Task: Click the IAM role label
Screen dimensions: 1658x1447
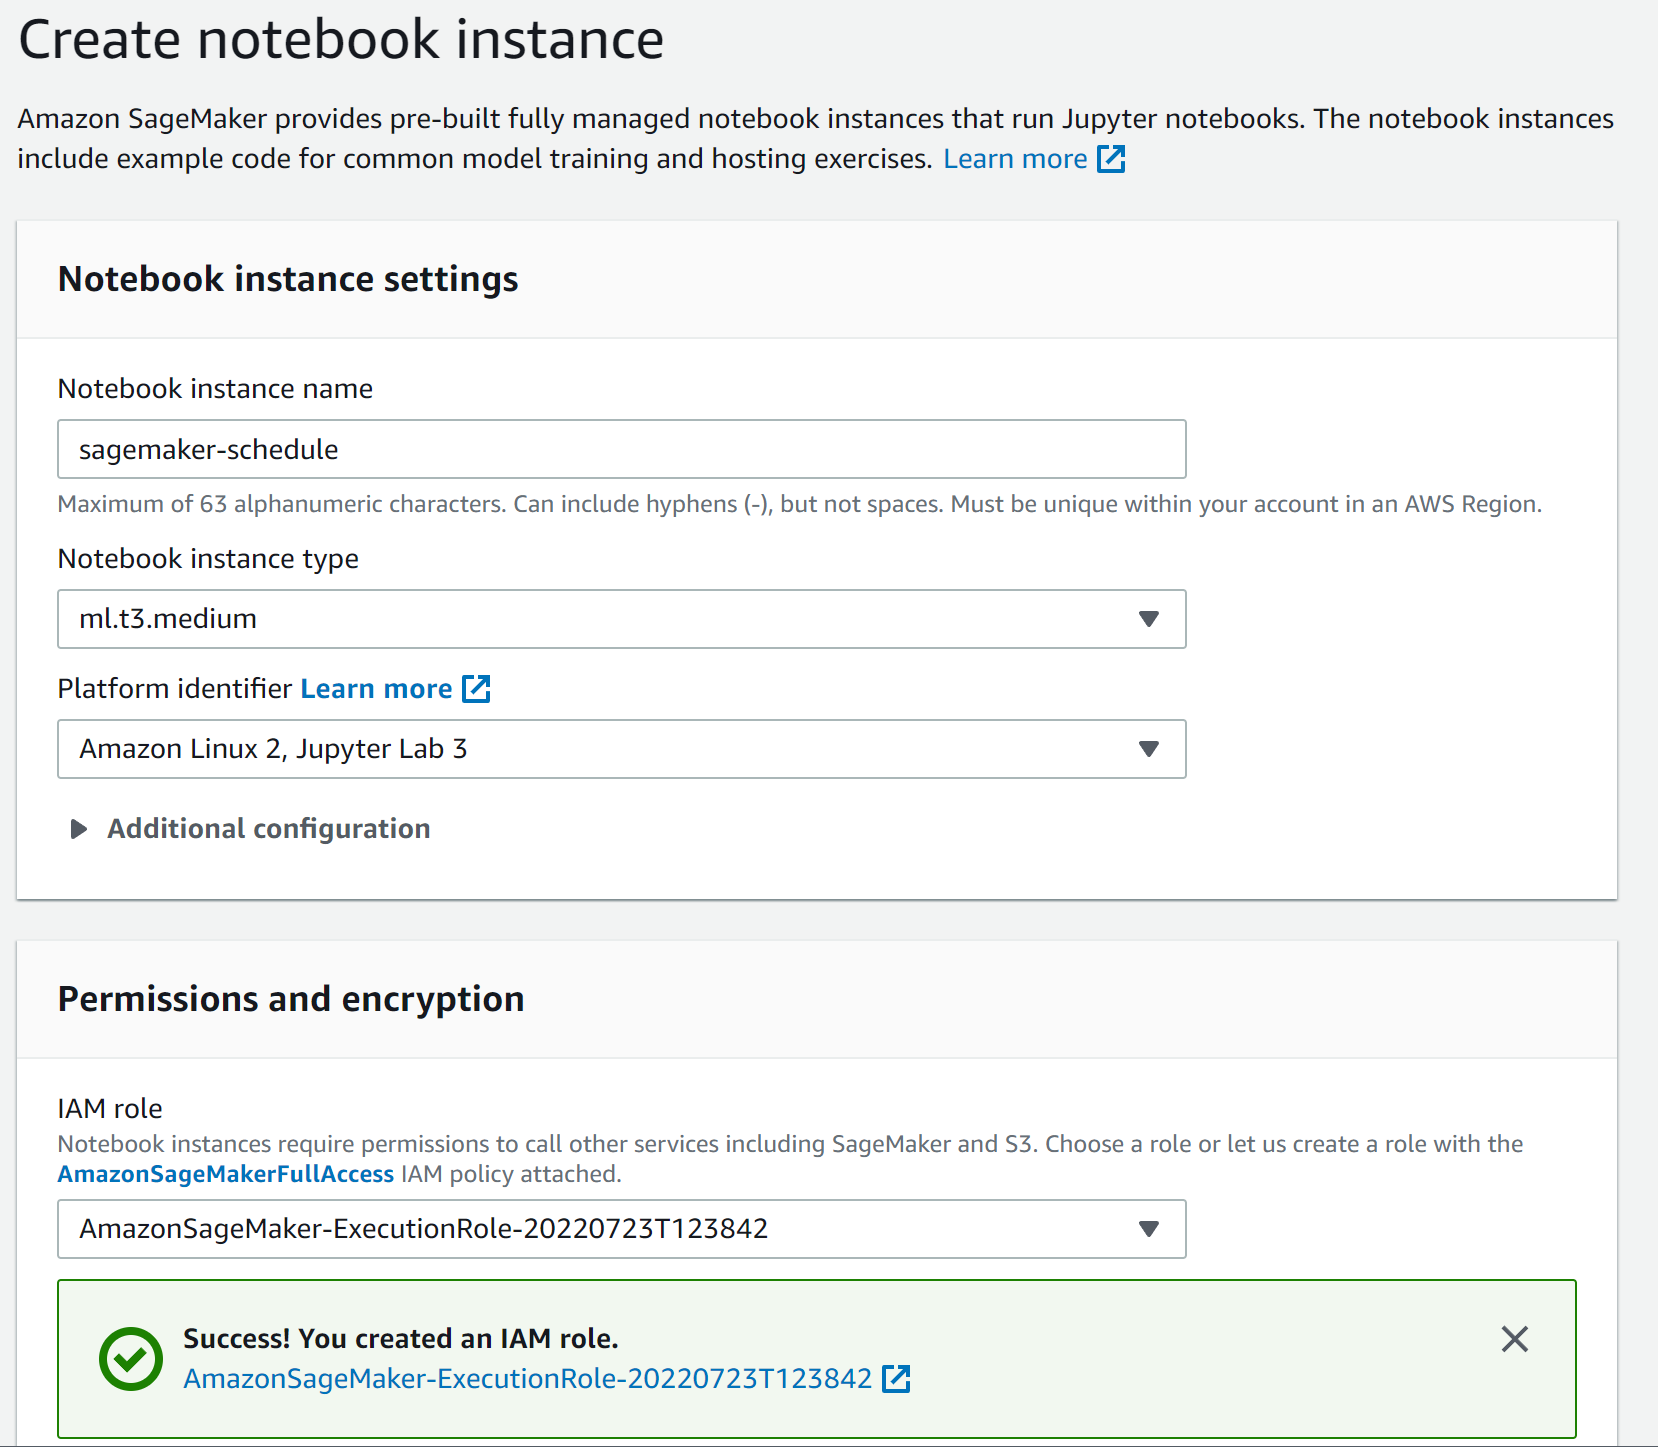Action: point(110,1109)
